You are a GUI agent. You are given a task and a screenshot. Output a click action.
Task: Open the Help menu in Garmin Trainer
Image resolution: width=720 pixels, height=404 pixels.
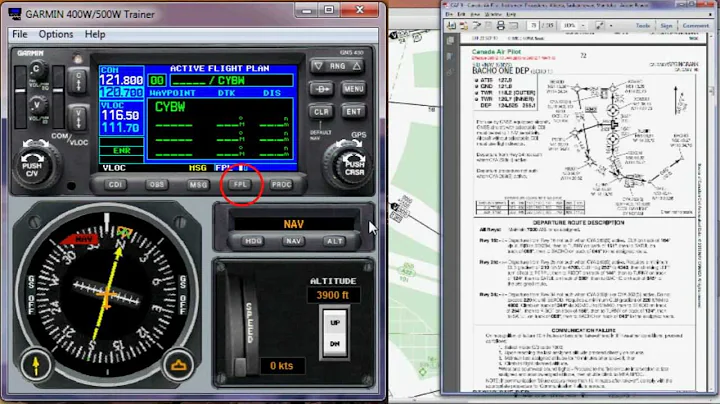click(95, 34)
